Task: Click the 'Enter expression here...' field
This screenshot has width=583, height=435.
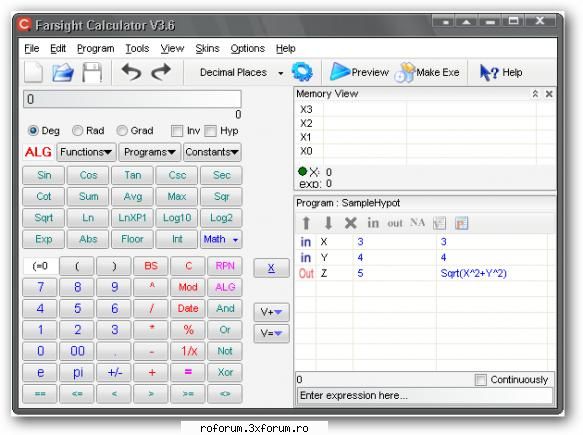Action: coord(424,395)
